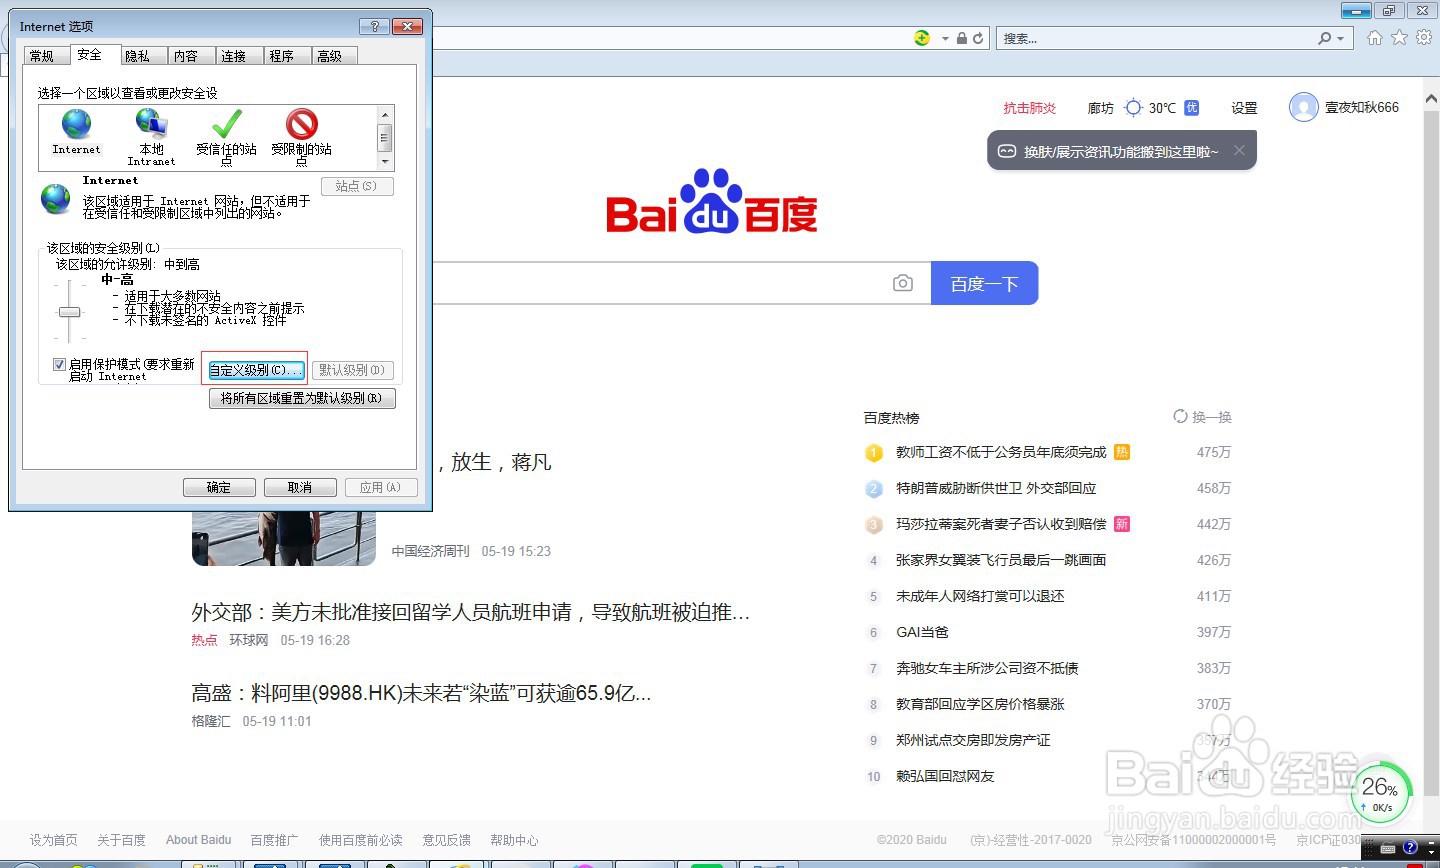Open the 抗击肺炎 link
1440x868 pixels.
pos(1030,108)
